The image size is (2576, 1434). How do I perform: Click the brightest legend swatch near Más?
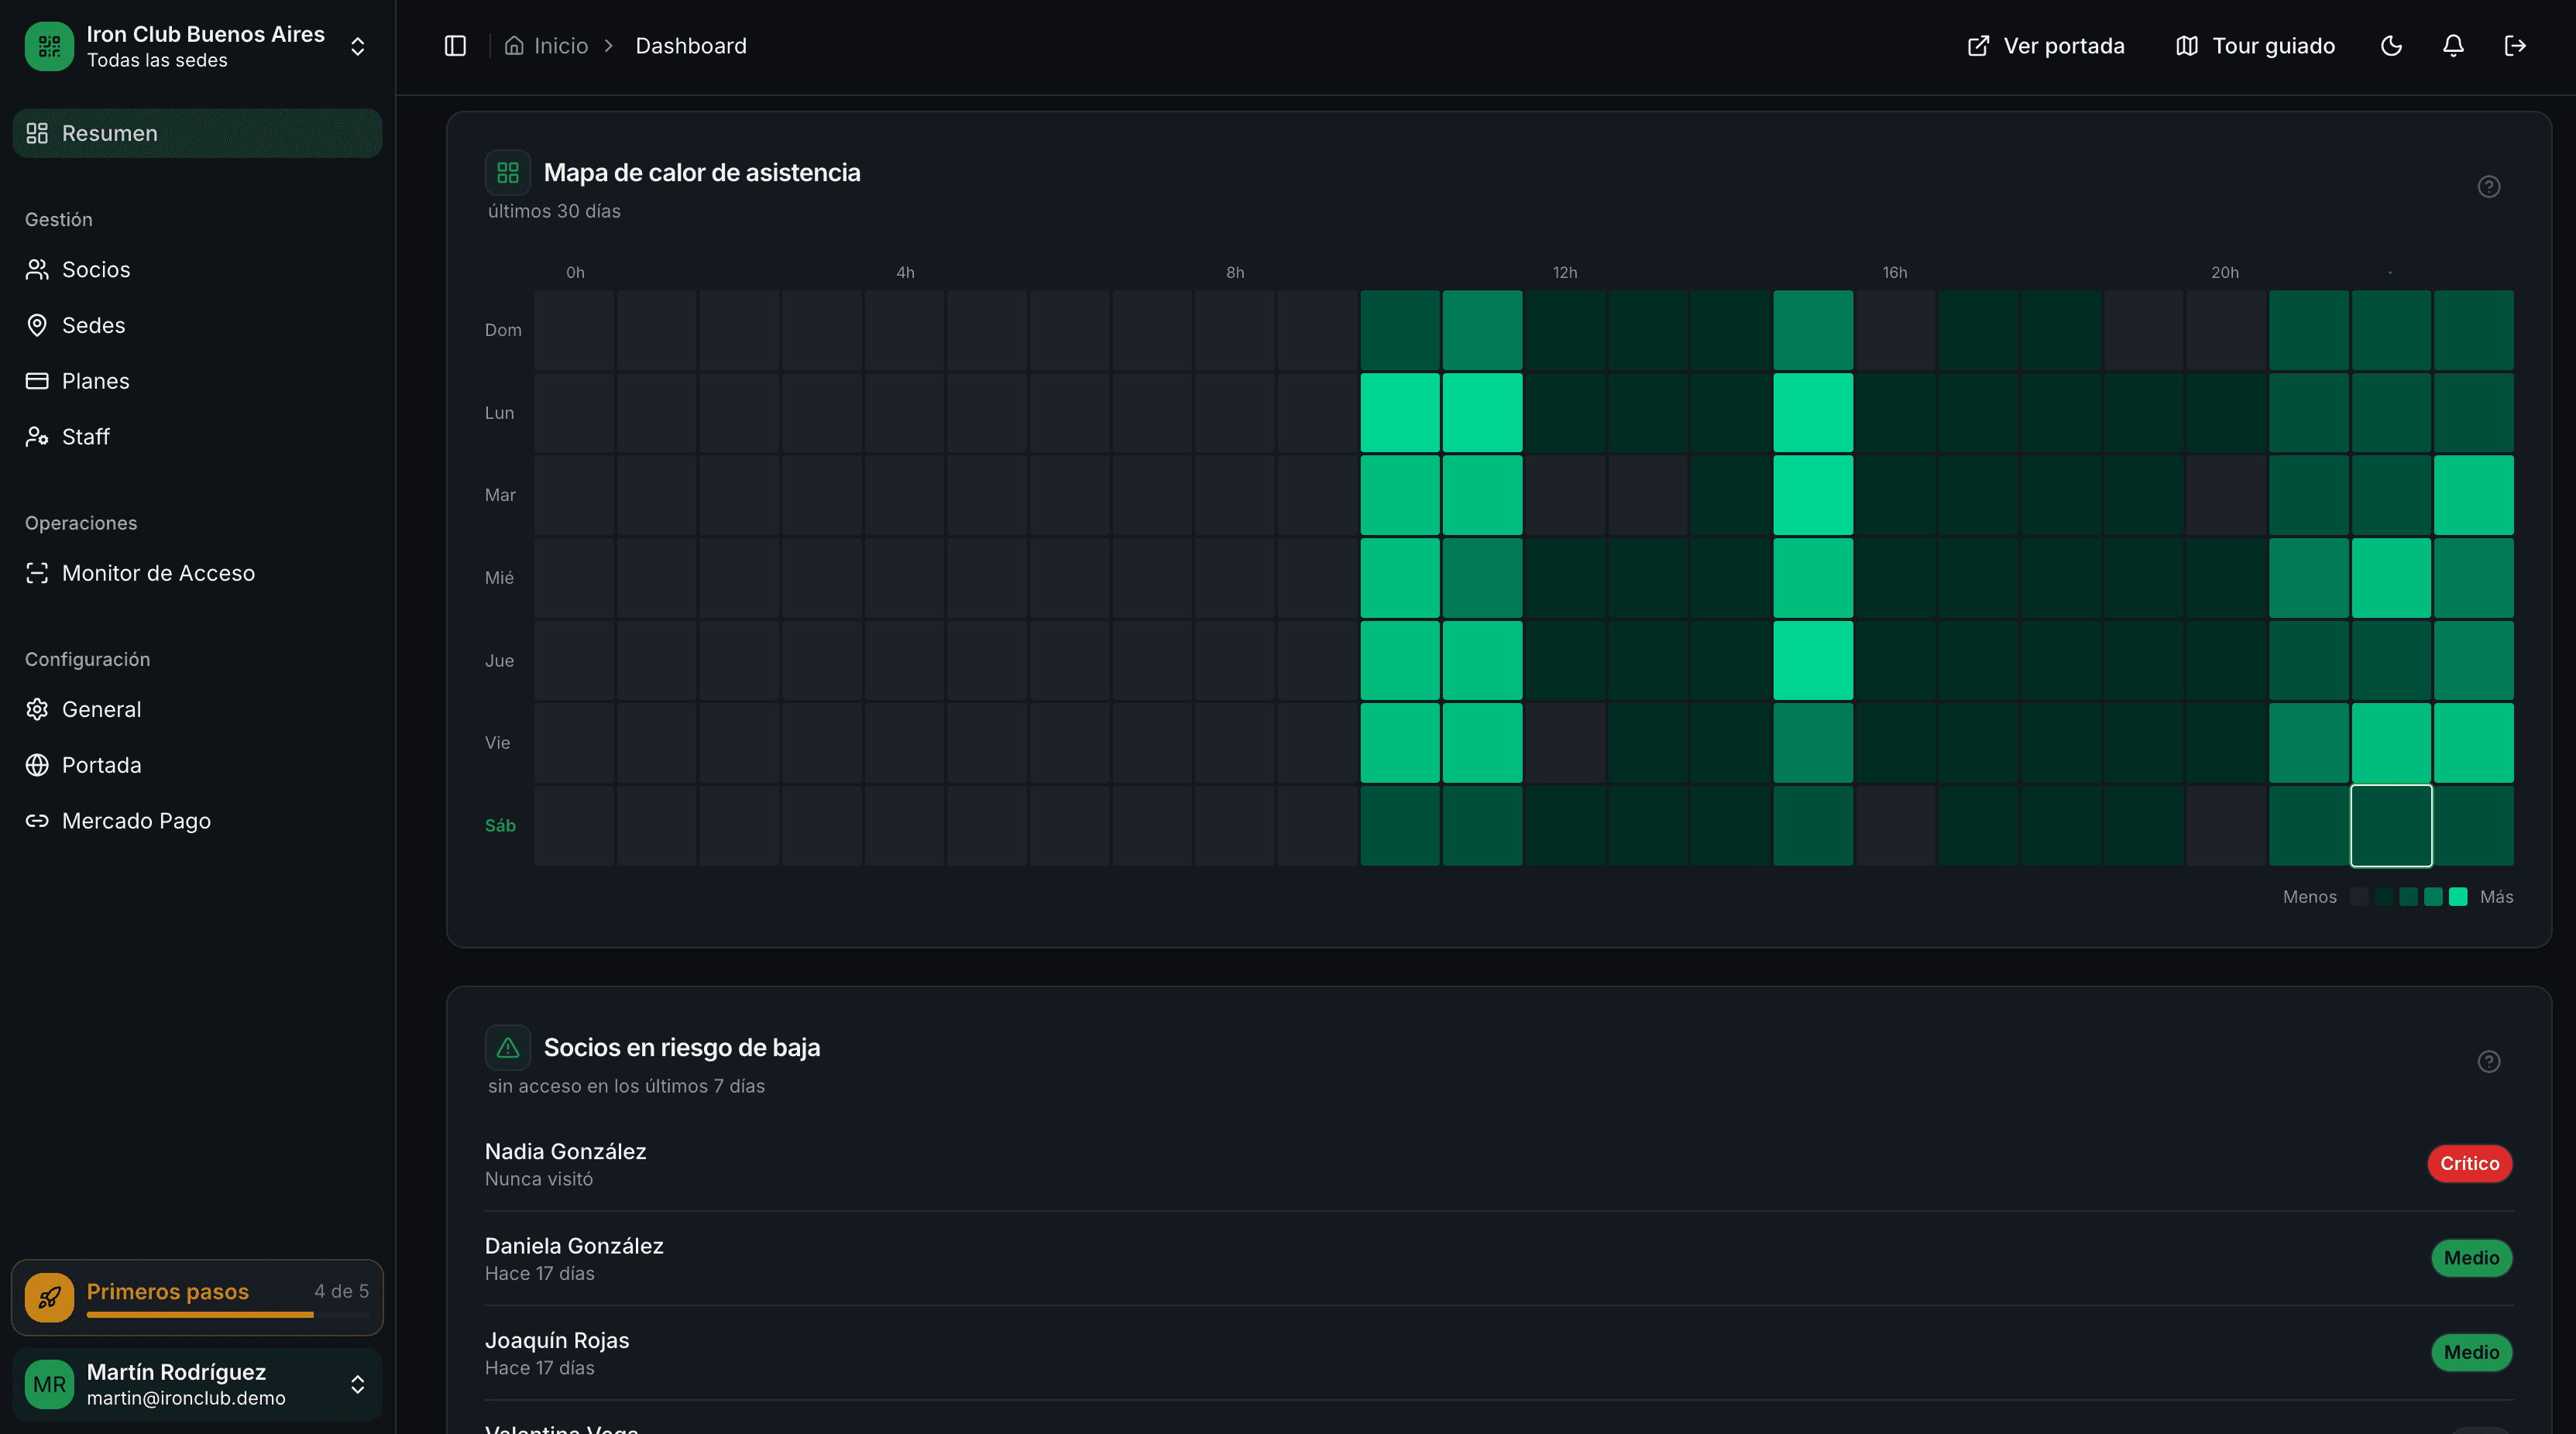point(2458,897)
